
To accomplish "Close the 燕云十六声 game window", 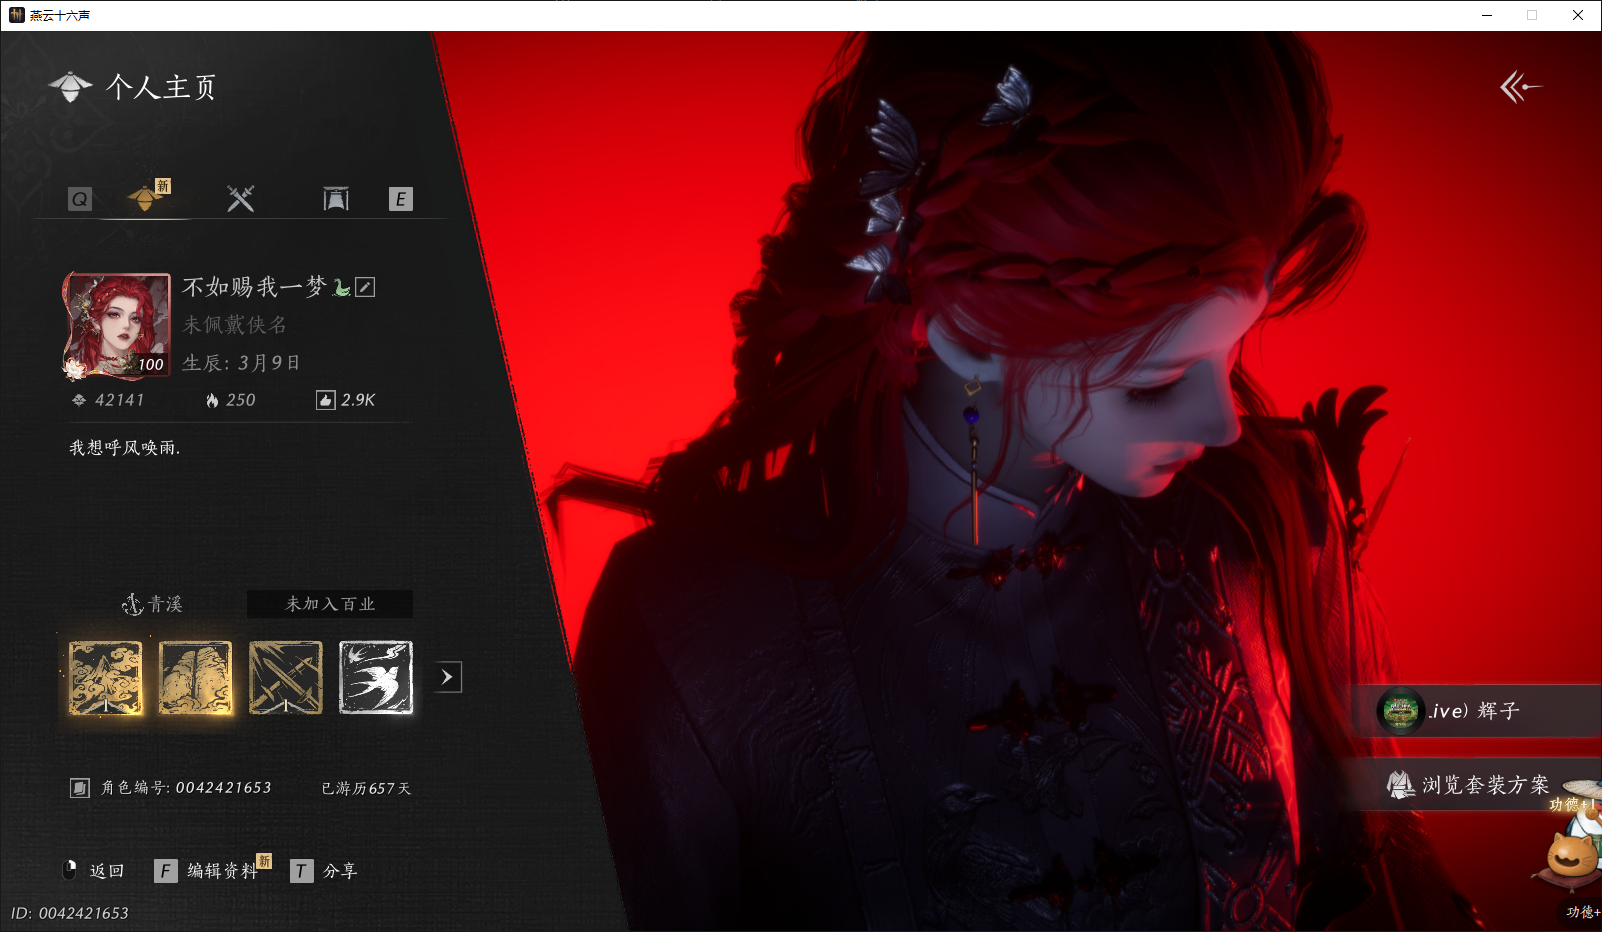I will tap(1578, 15).
